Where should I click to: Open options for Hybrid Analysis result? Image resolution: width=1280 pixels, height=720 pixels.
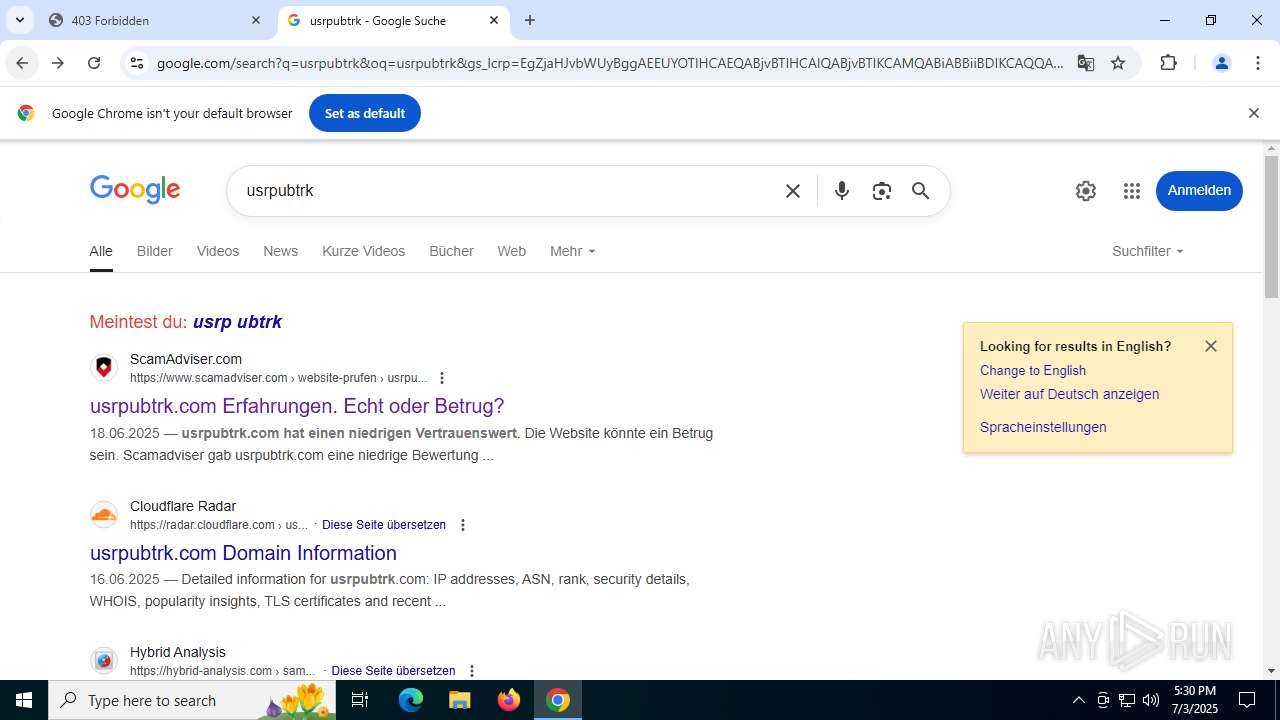472,671
